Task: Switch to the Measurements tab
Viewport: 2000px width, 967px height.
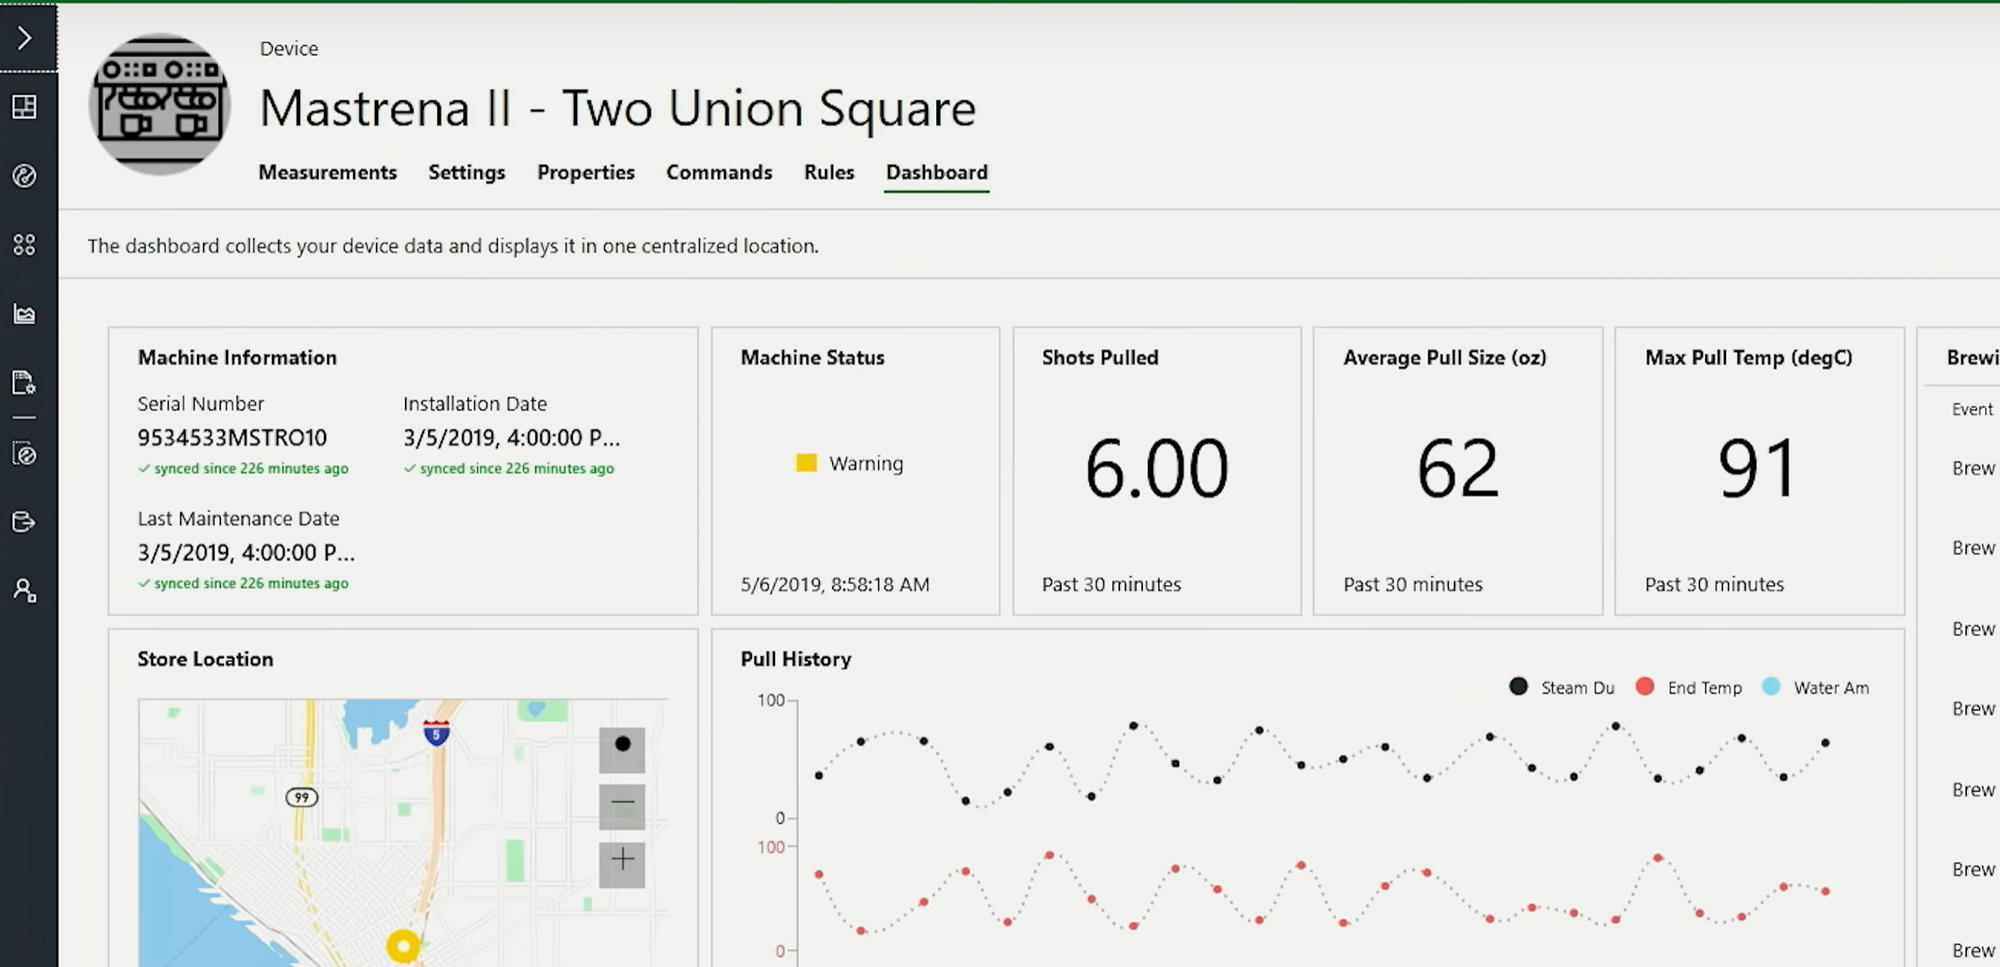Action: [x=327, y=172]
